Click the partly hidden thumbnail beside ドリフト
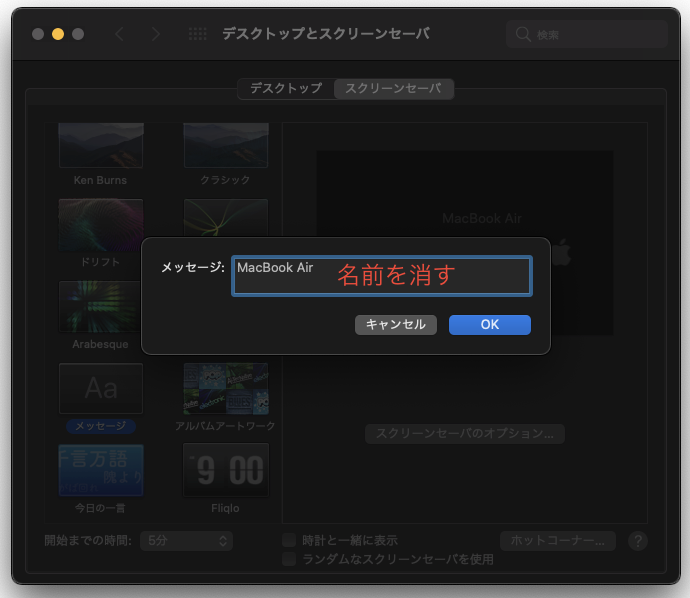The width and height of the screenshot is (690, 598). (226, 218)
